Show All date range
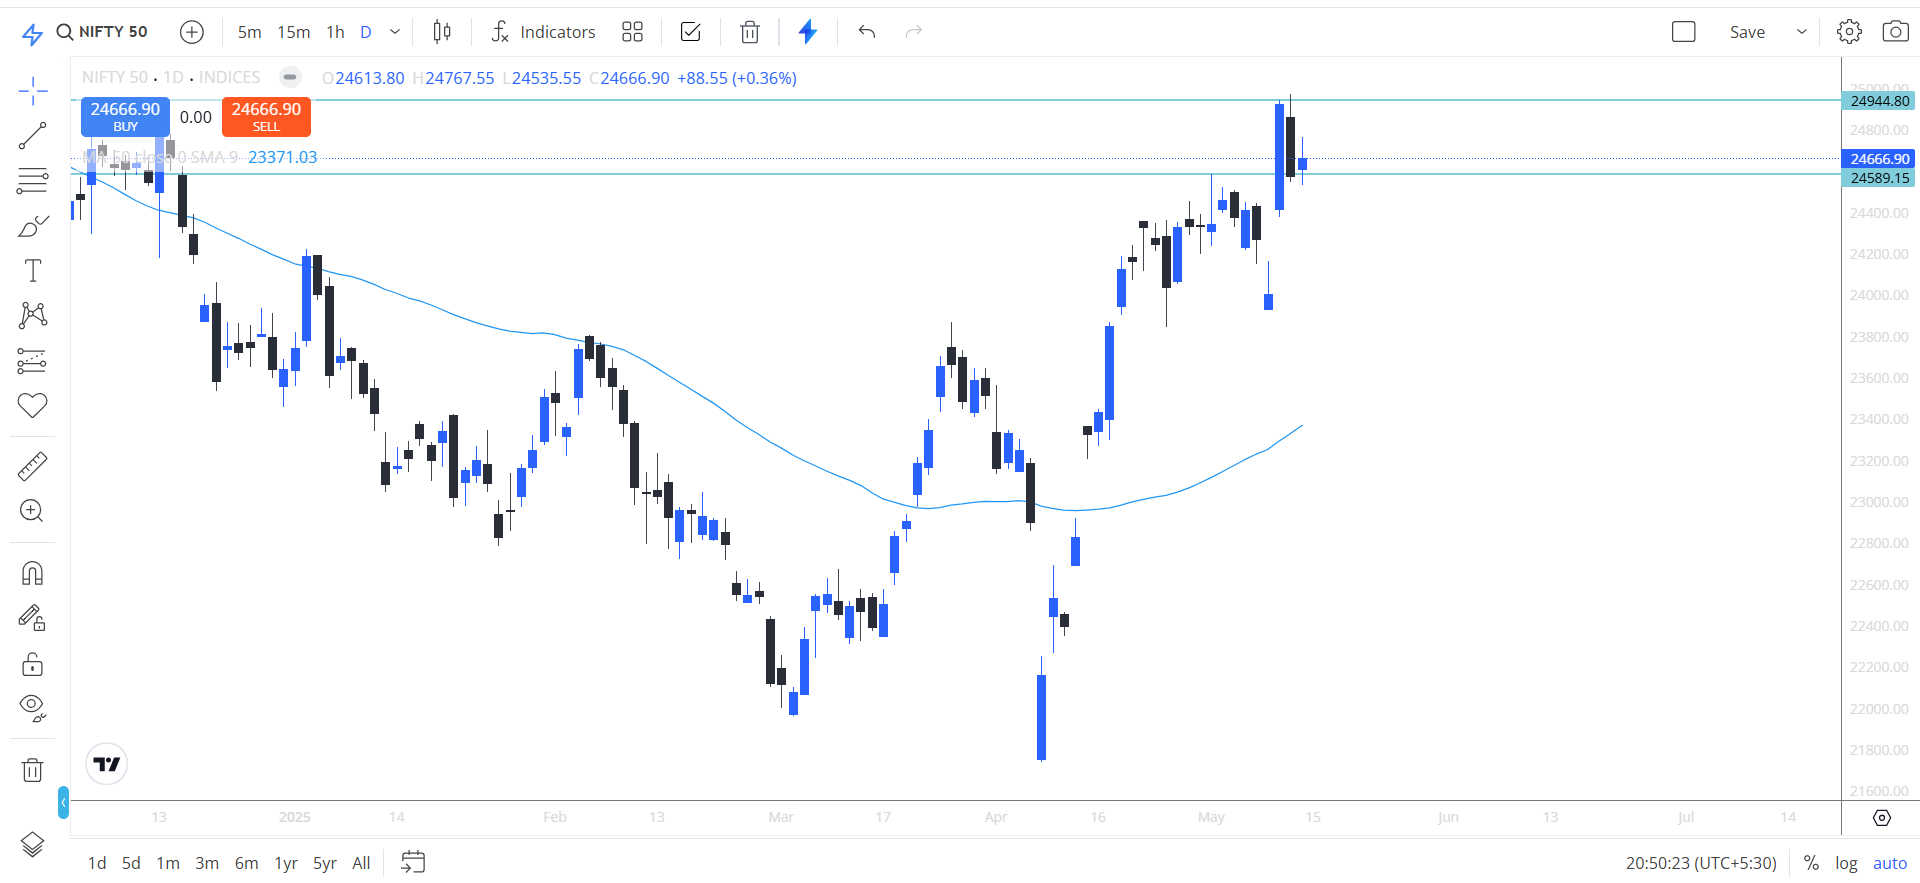The width and height of the screenshot is (1920, 883). point(362,863)
